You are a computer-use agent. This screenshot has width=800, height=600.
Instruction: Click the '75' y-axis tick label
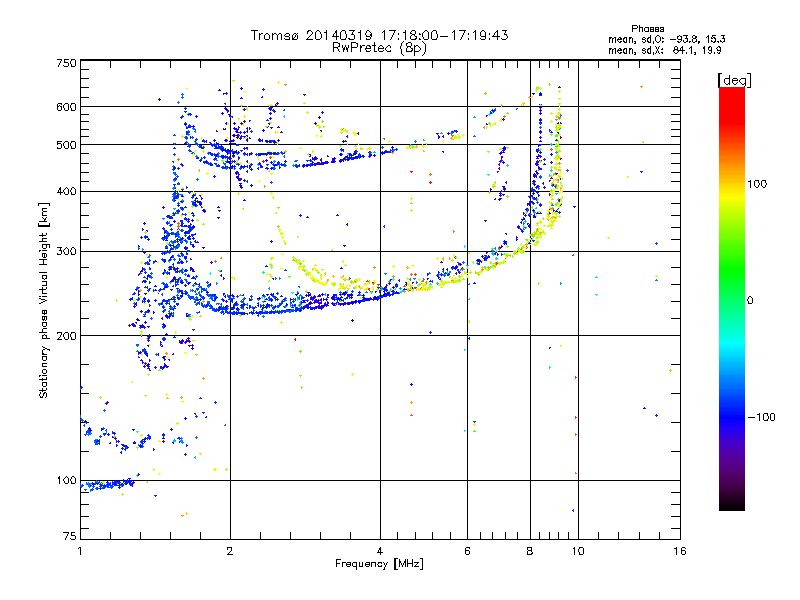point(70,536)
